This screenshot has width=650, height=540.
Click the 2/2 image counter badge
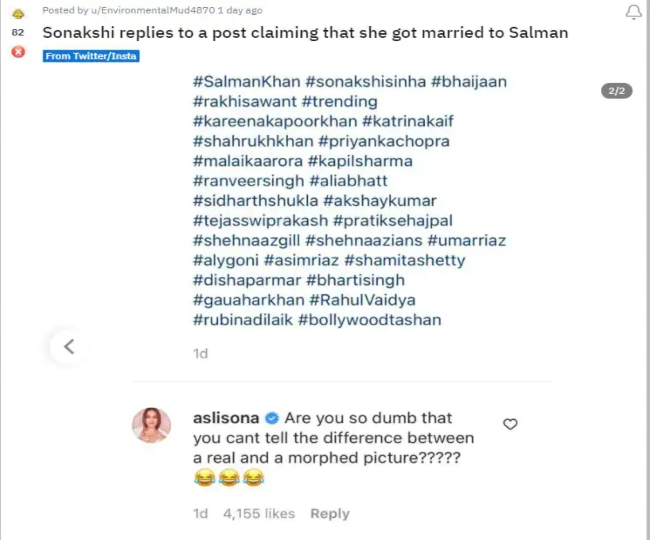tap(617, 91)
